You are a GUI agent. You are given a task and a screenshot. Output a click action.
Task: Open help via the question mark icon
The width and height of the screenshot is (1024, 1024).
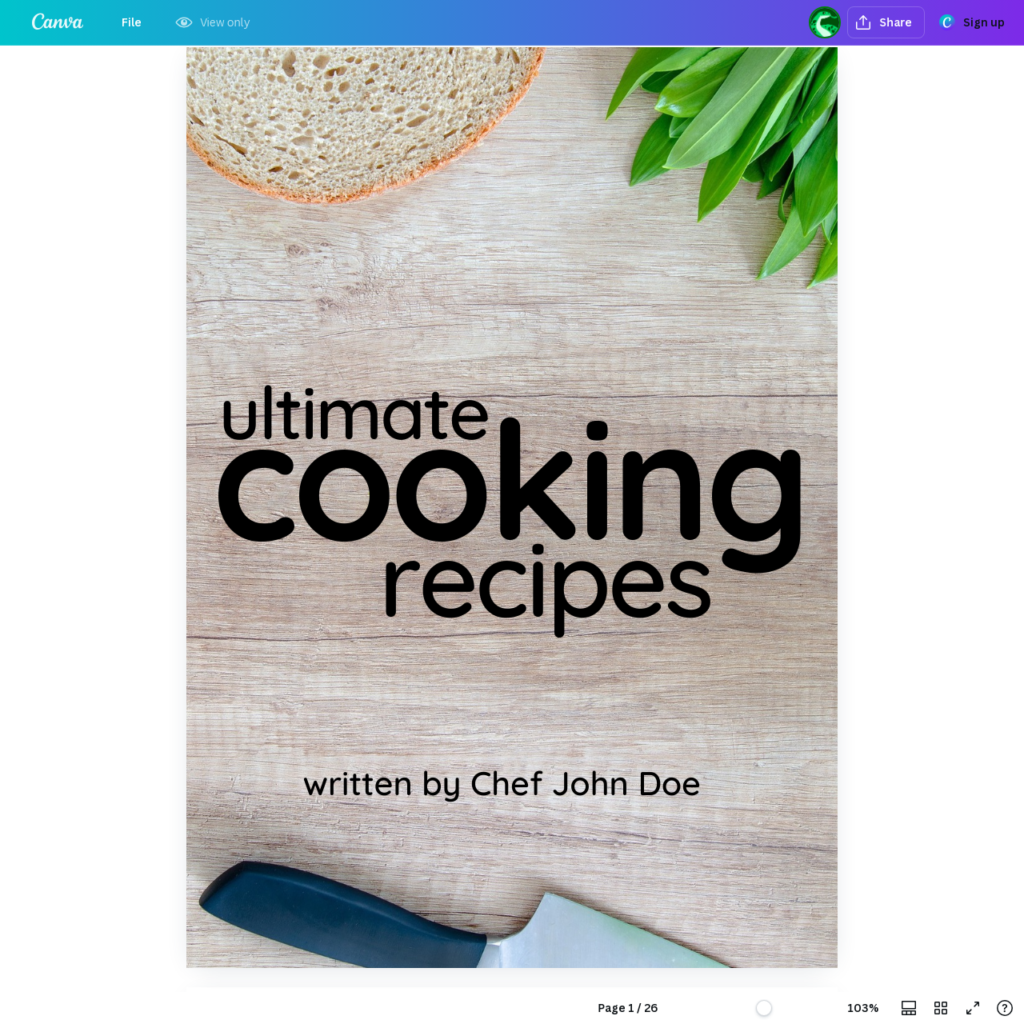1004,1008
